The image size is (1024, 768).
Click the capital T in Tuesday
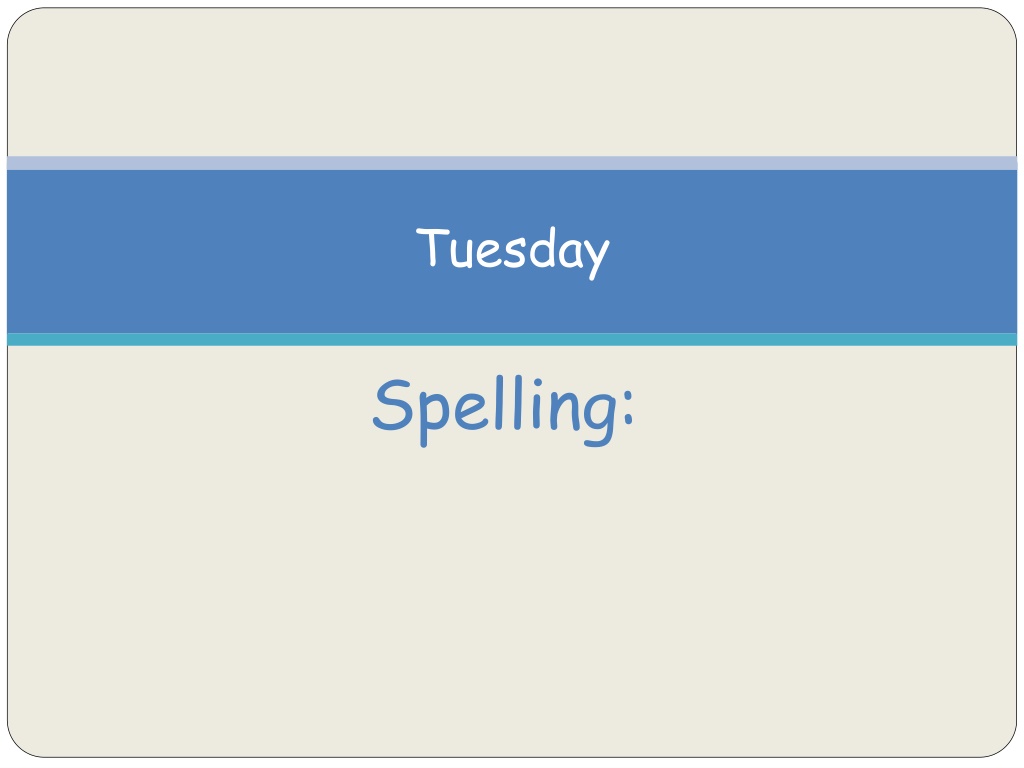coord(433,246)
